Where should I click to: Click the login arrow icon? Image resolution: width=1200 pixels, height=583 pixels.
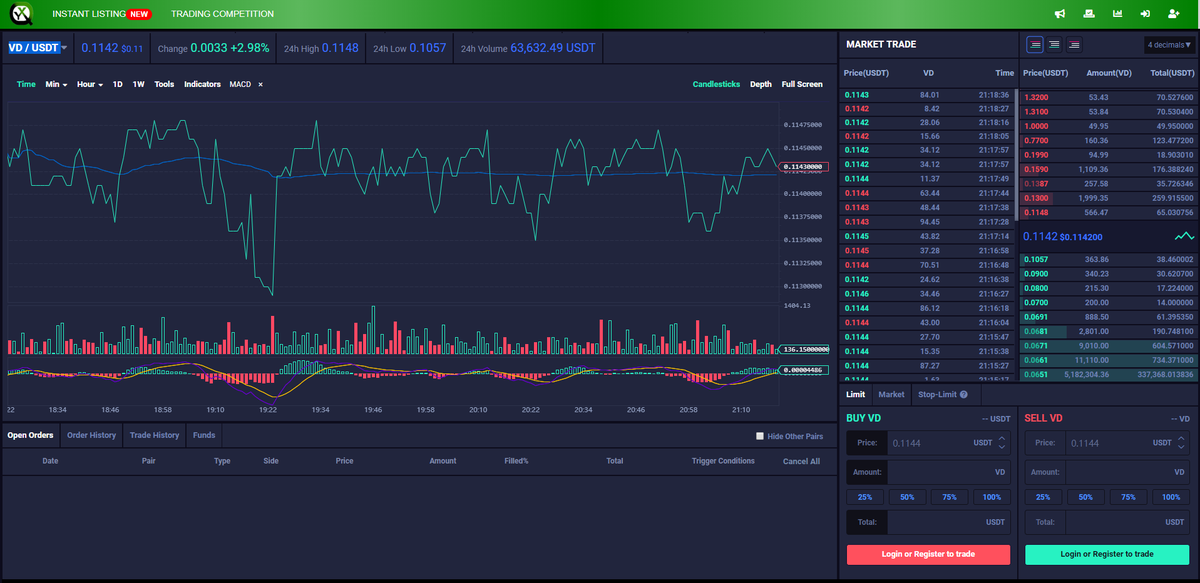(1145, 13)
